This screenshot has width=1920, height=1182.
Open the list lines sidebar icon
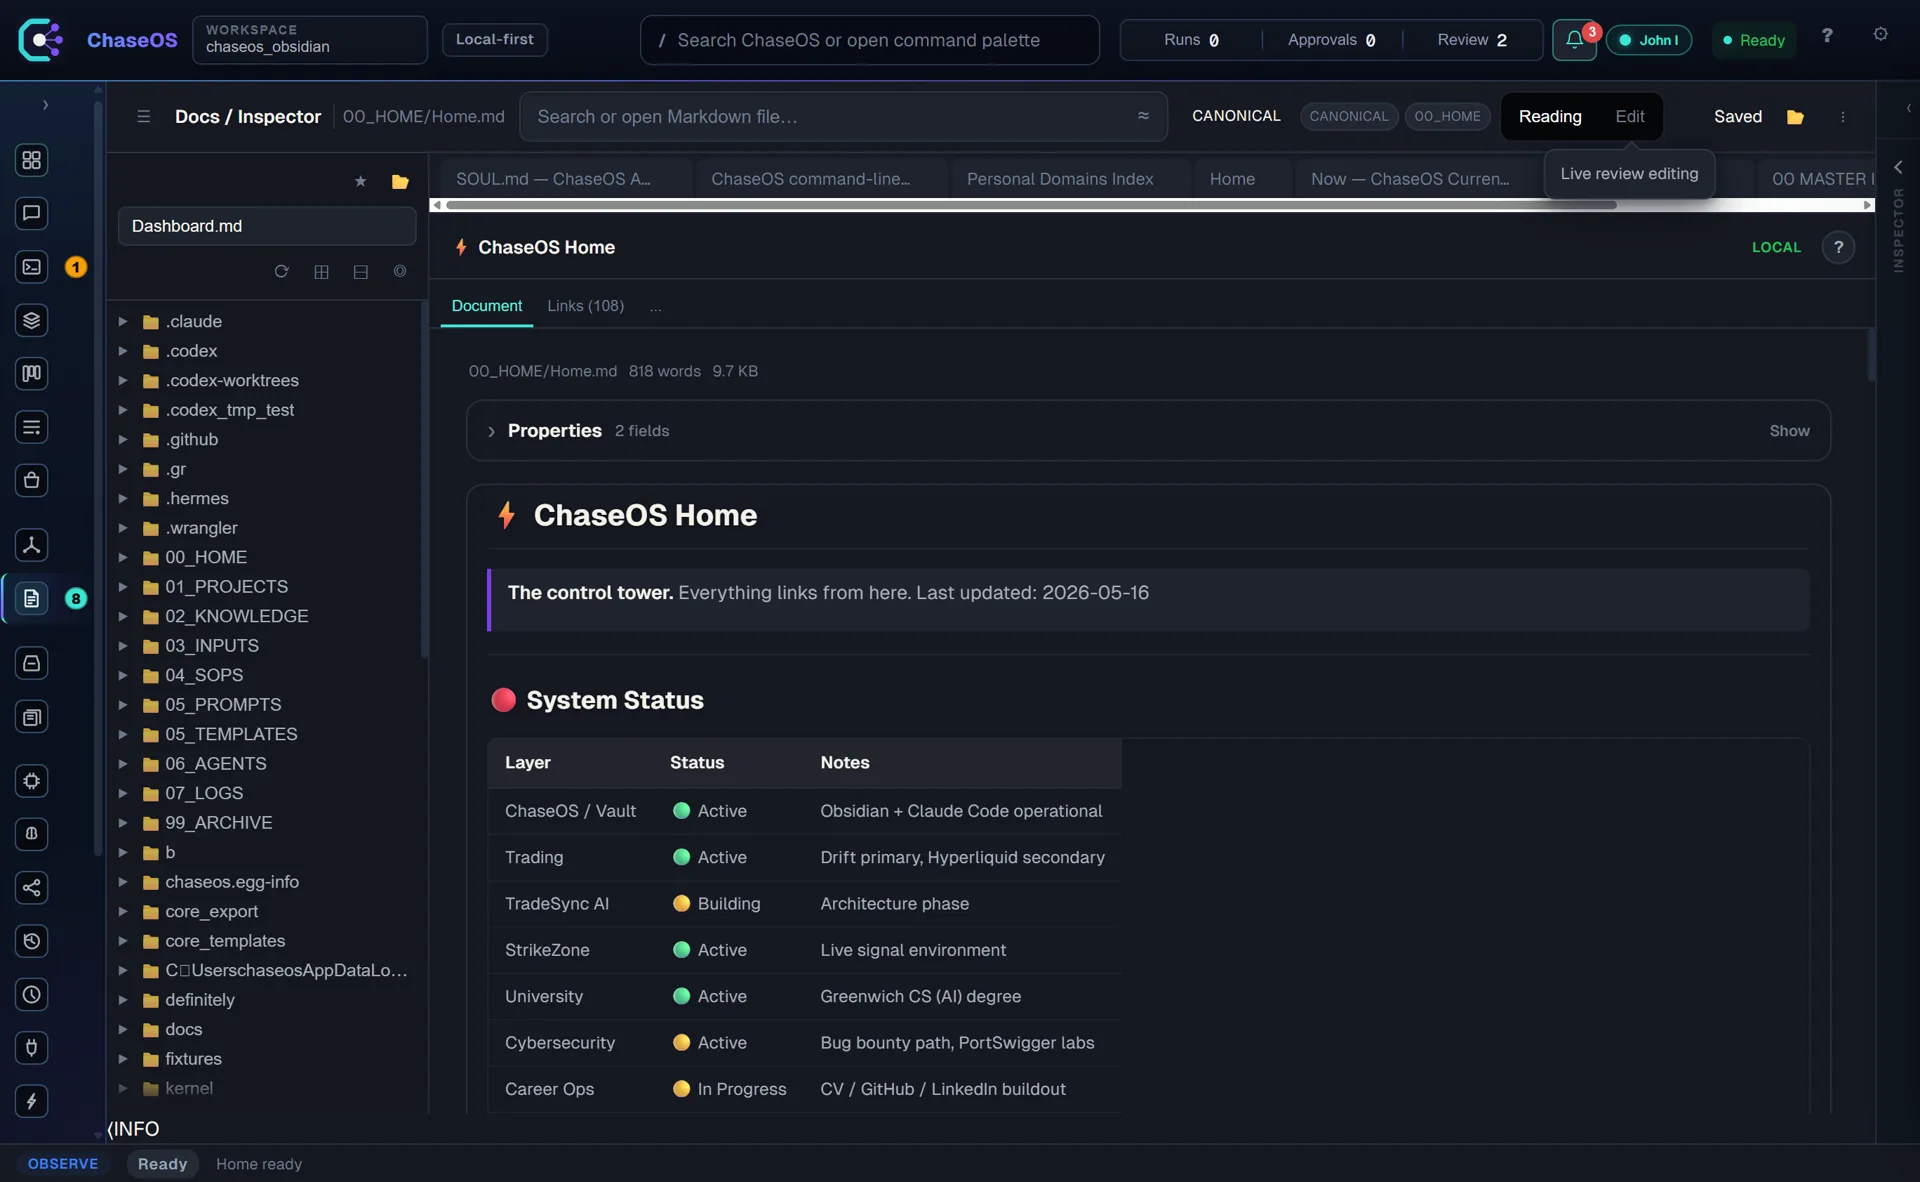point(31,427)
